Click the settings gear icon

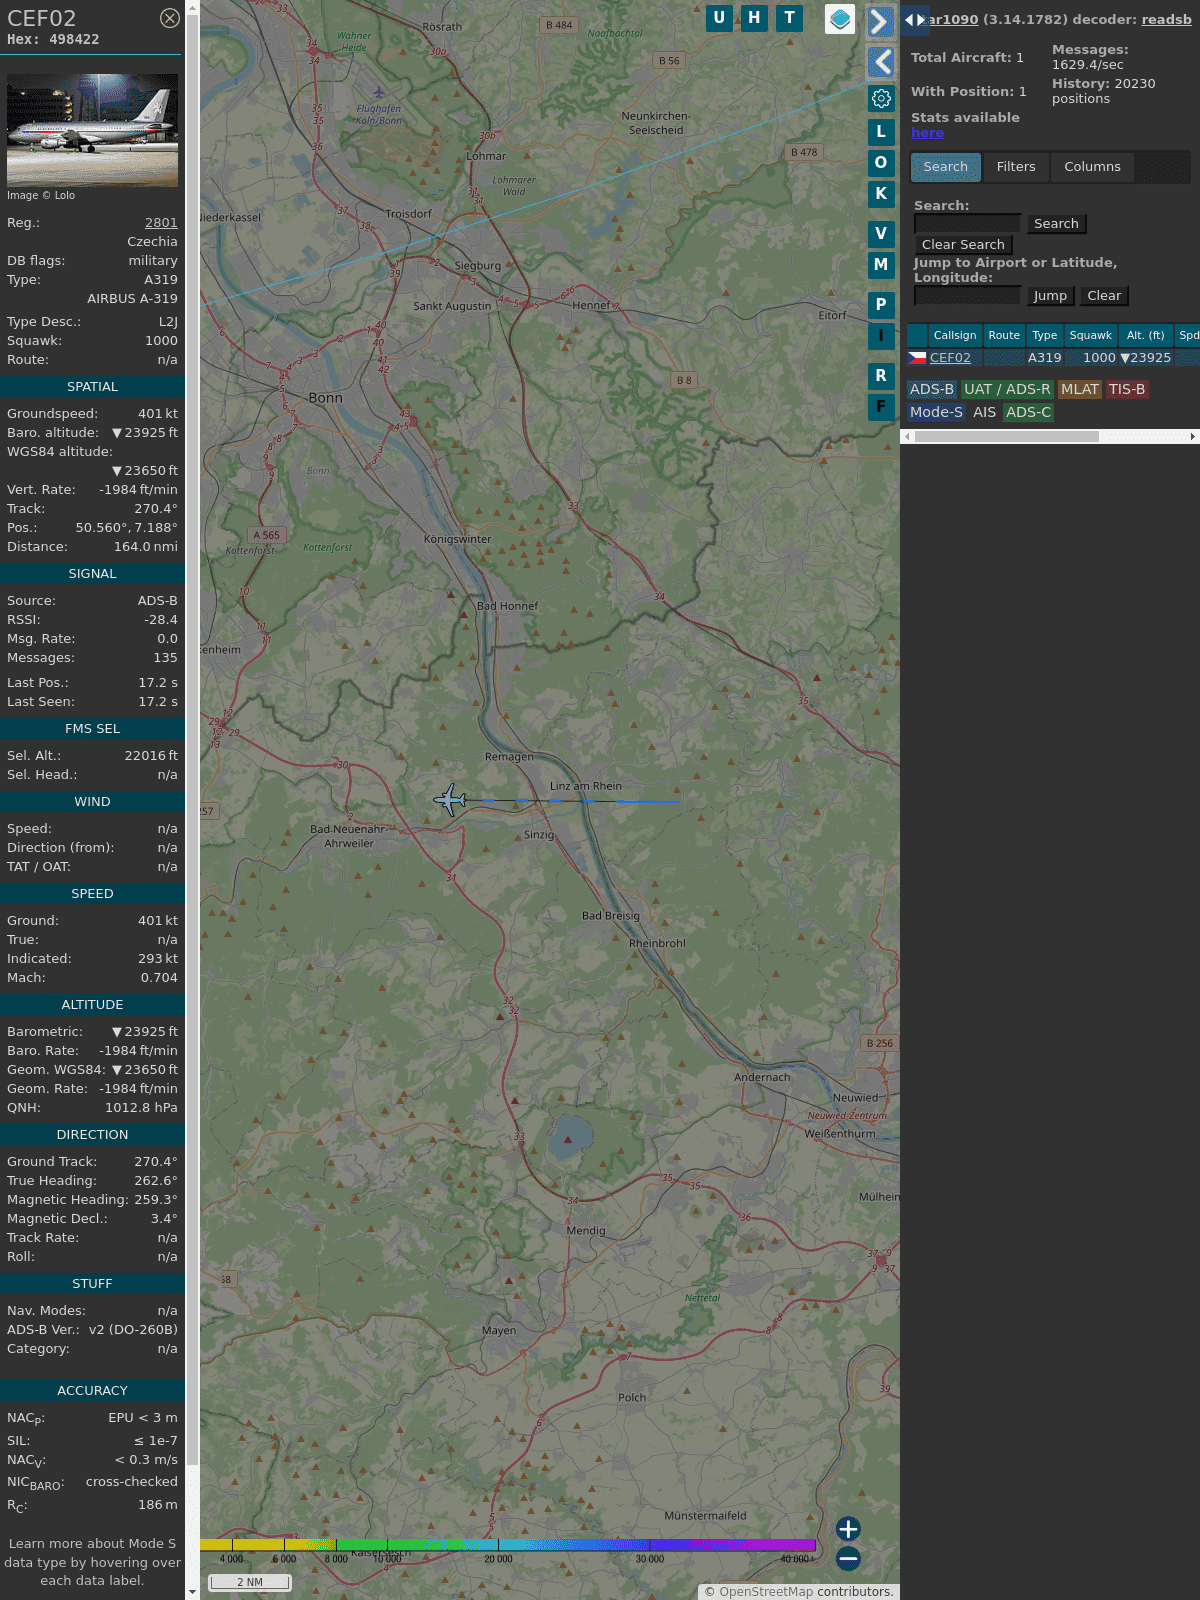pos(881,98)
